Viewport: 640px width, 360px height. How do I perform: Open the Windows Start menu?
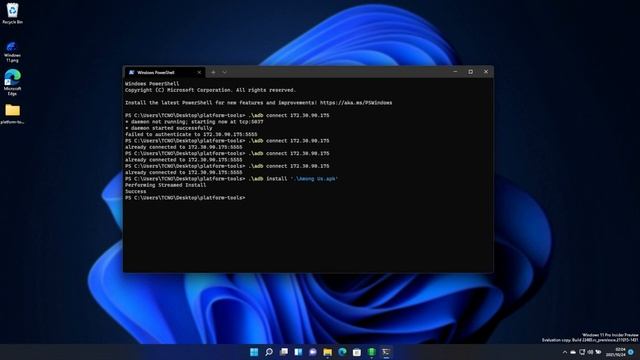coord(254,352)
